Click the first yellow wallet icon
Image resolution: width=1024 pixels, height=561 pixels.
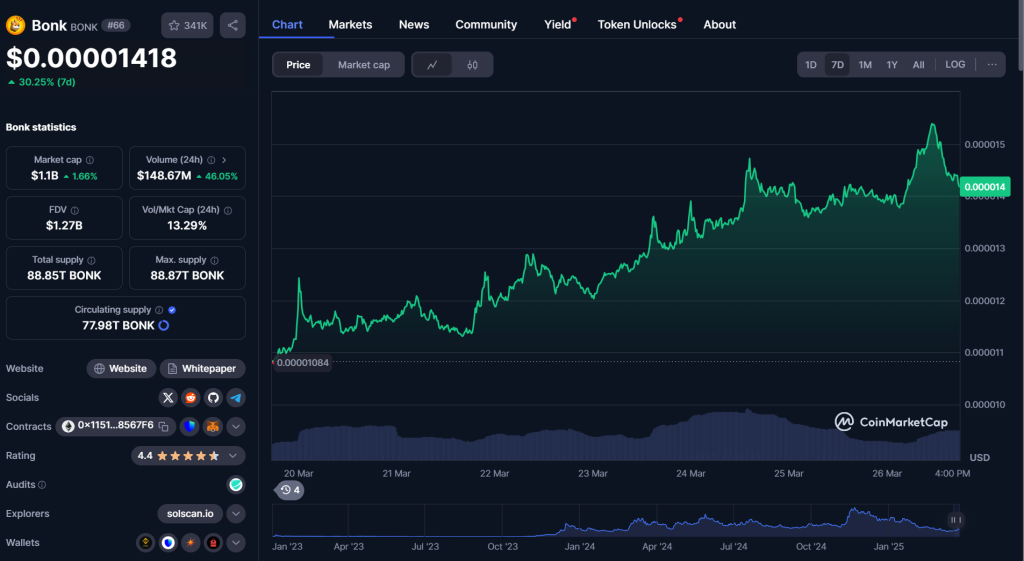pos(145,543)
